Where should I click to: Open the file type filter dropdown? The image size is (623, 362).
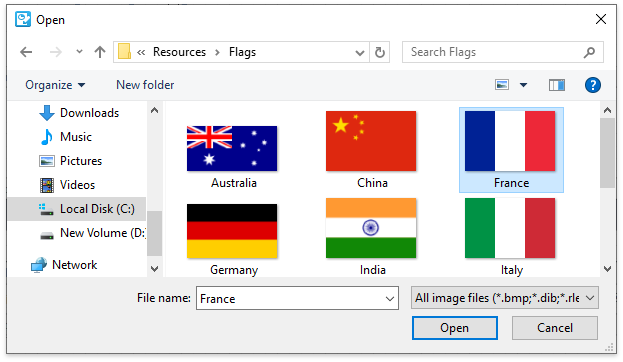coord(505,298)
